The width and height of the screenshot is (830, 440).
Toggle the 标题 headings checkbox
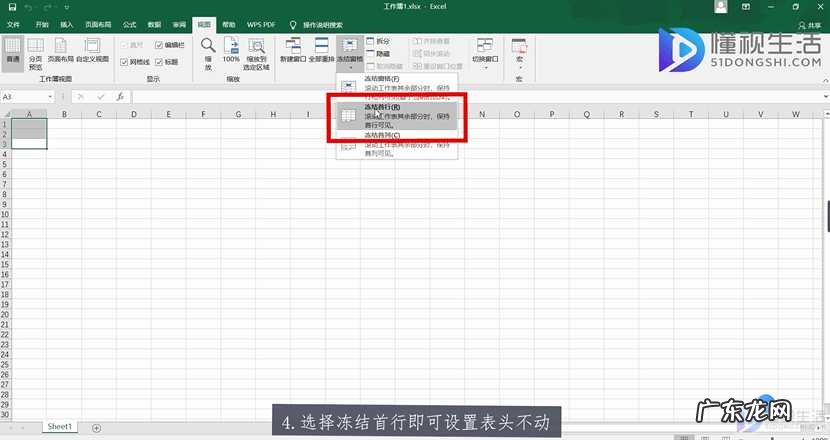point(167,62)
